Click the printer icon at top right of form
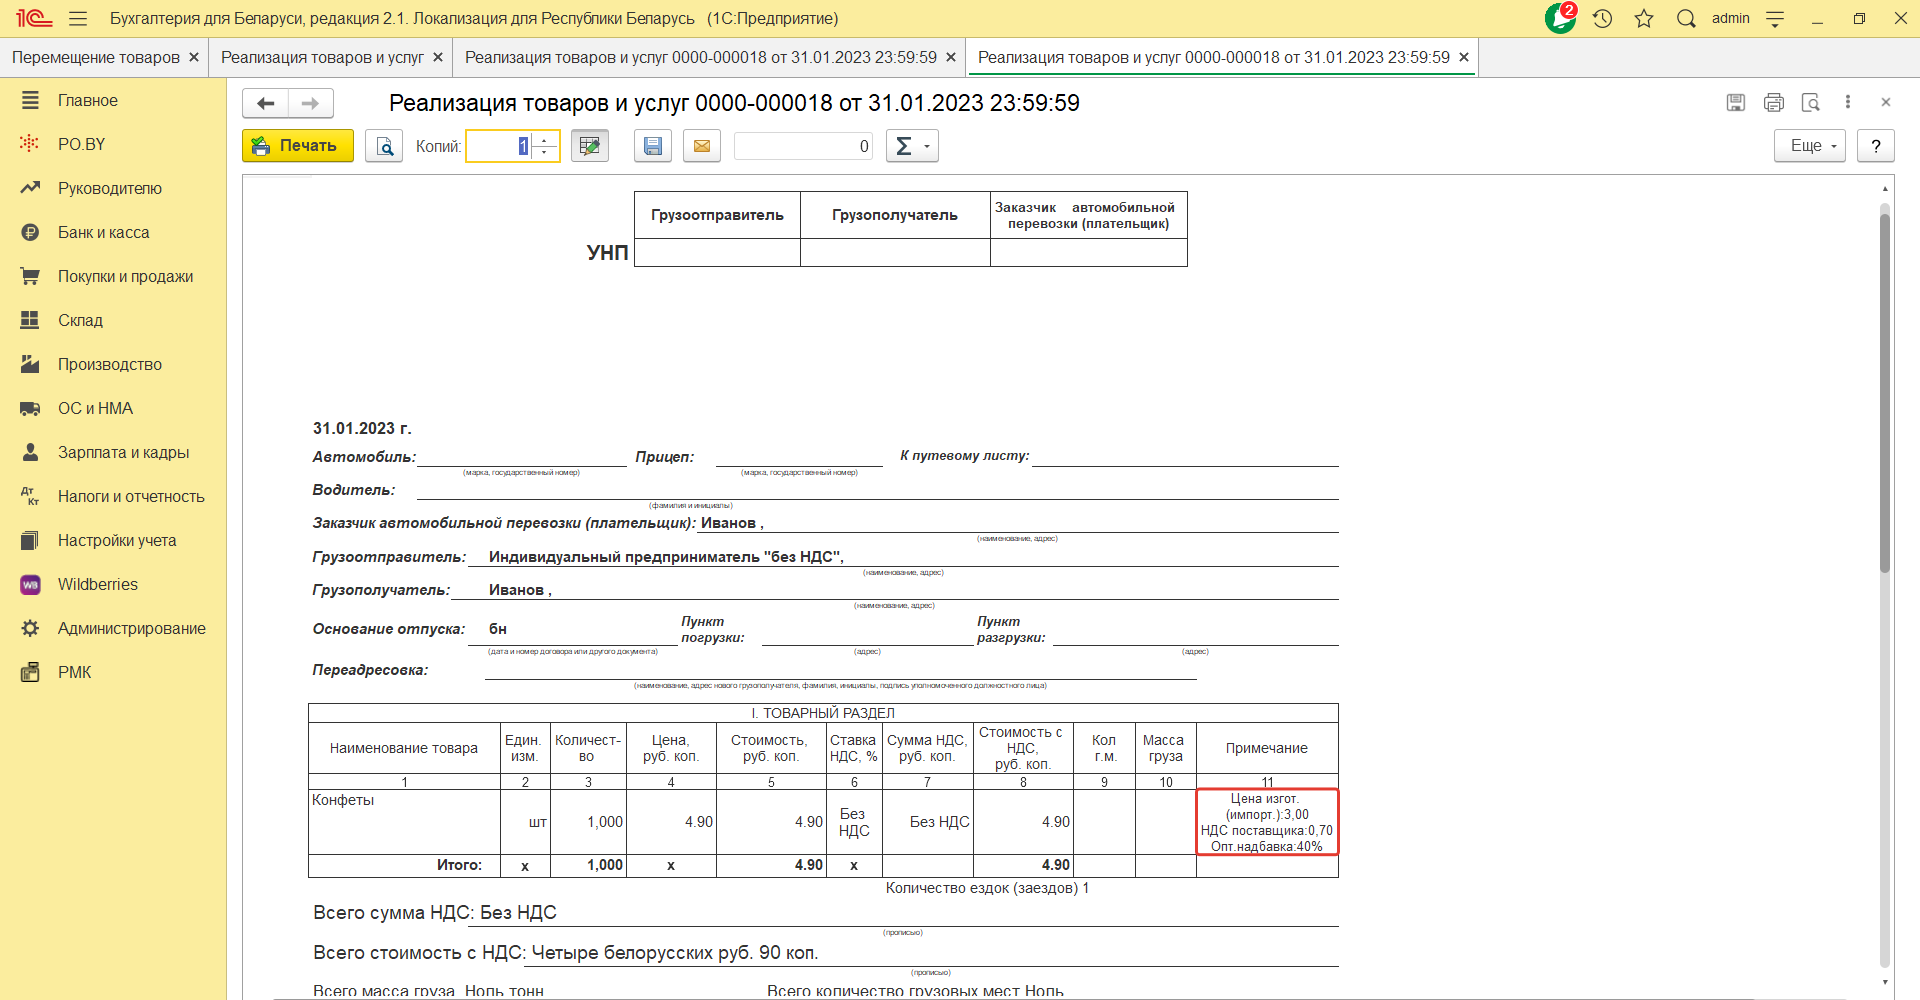This screenshot has width=1920, height=1000. pos(1774,102)
